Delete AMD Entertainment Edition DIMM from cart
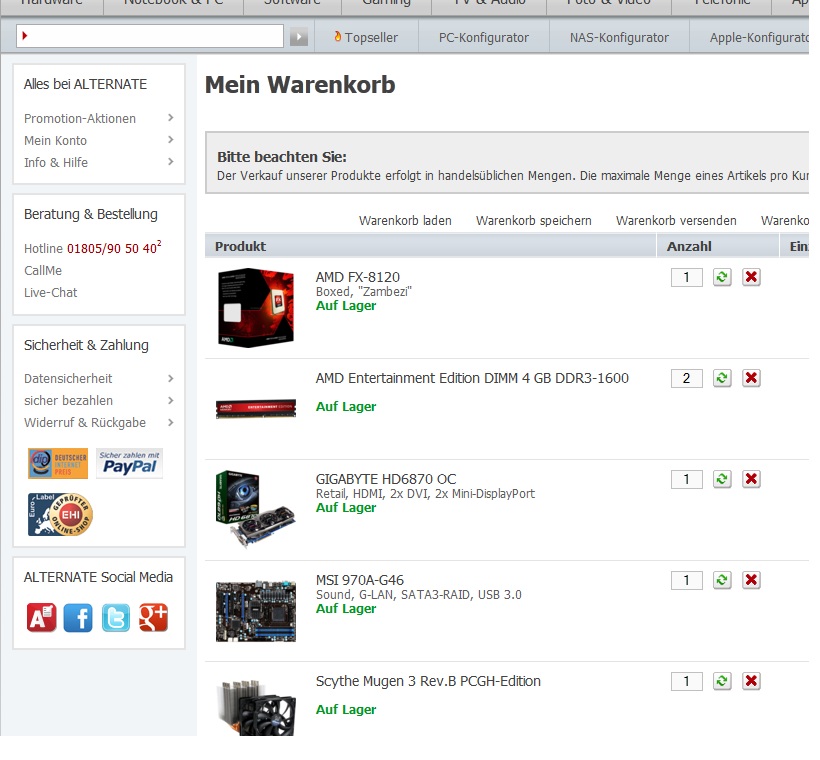This screenshot has width=820, height=760. tap(751, 378)
